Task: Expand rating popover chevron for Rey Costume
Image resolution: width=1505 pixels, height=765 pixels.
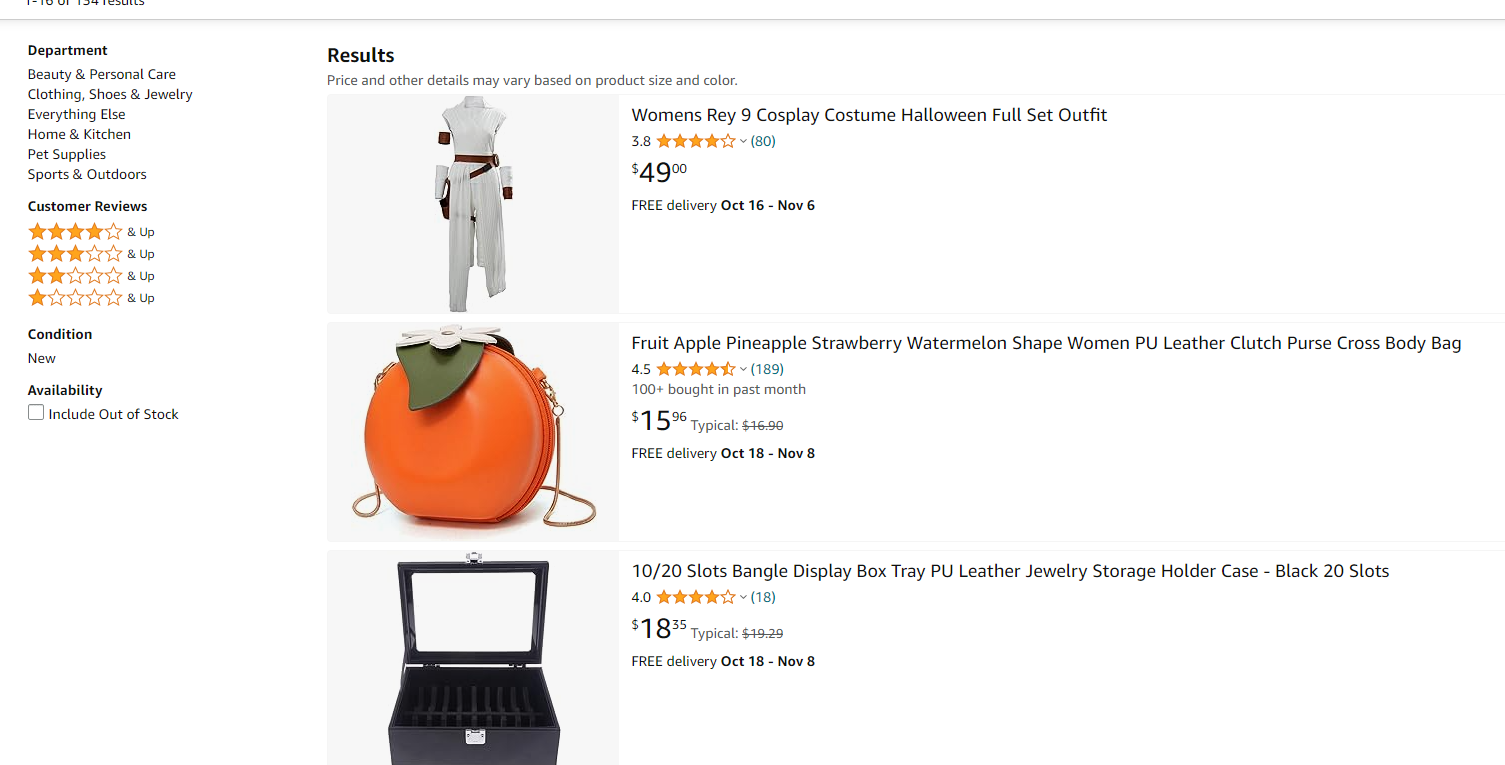Action: pos(743,142)
